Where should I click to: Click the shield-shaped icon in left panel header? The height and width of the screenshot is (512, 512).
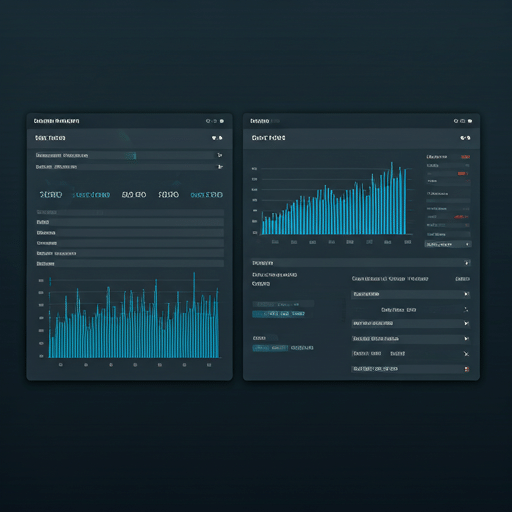coord(214,138)
